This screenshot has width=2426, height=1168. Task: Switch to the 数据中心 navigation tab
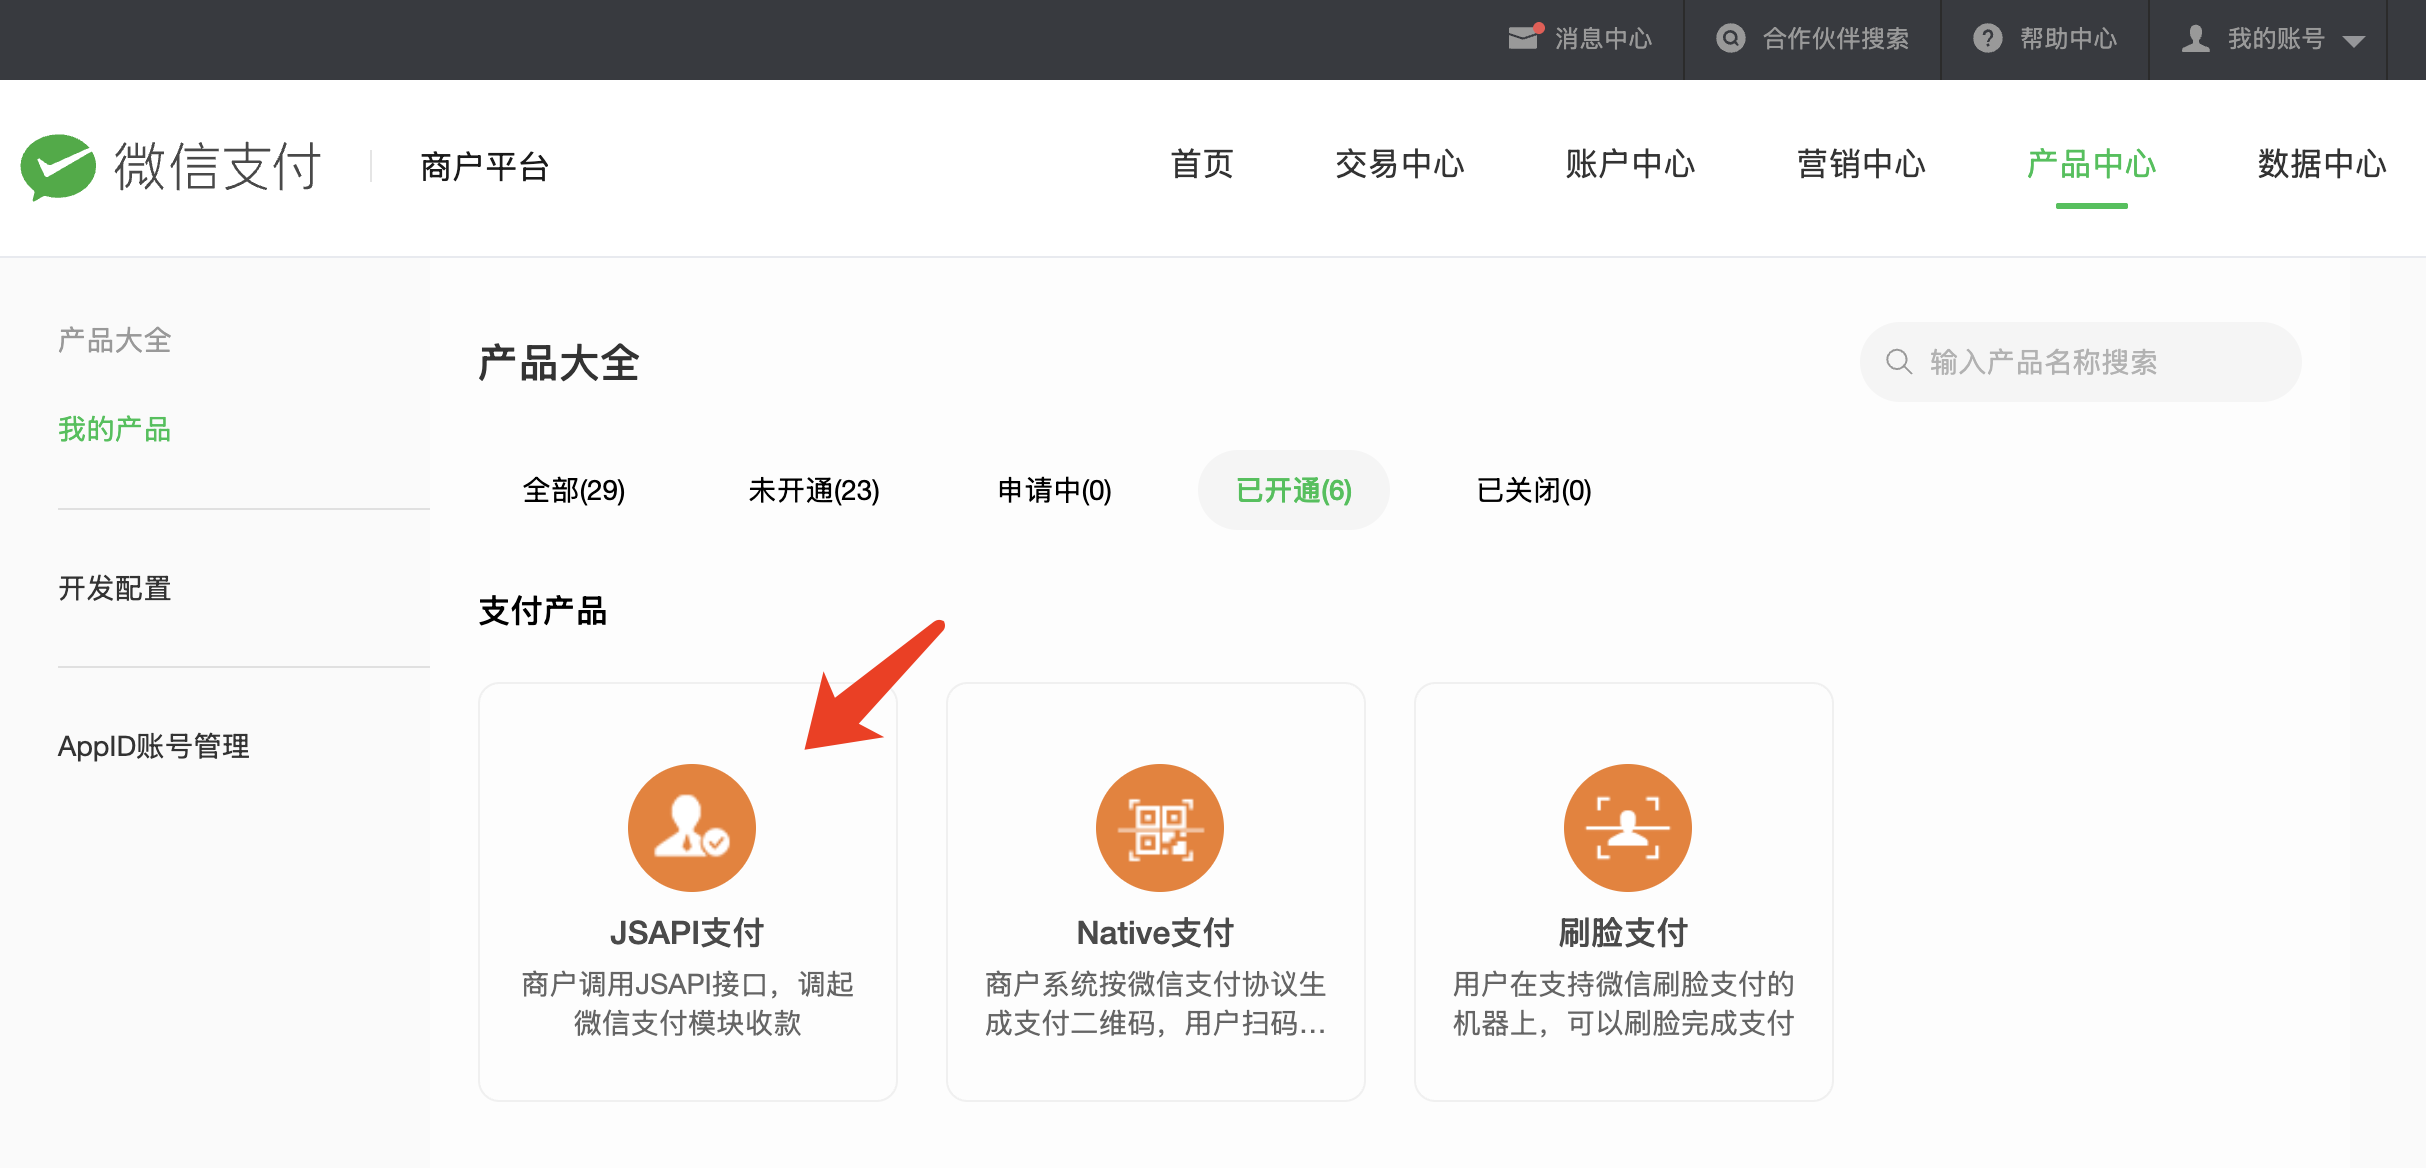tap(2322, 164)
